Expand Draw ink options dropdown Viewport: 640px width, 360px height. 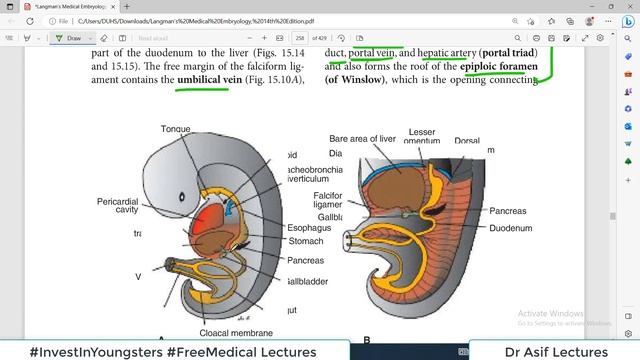90,38
